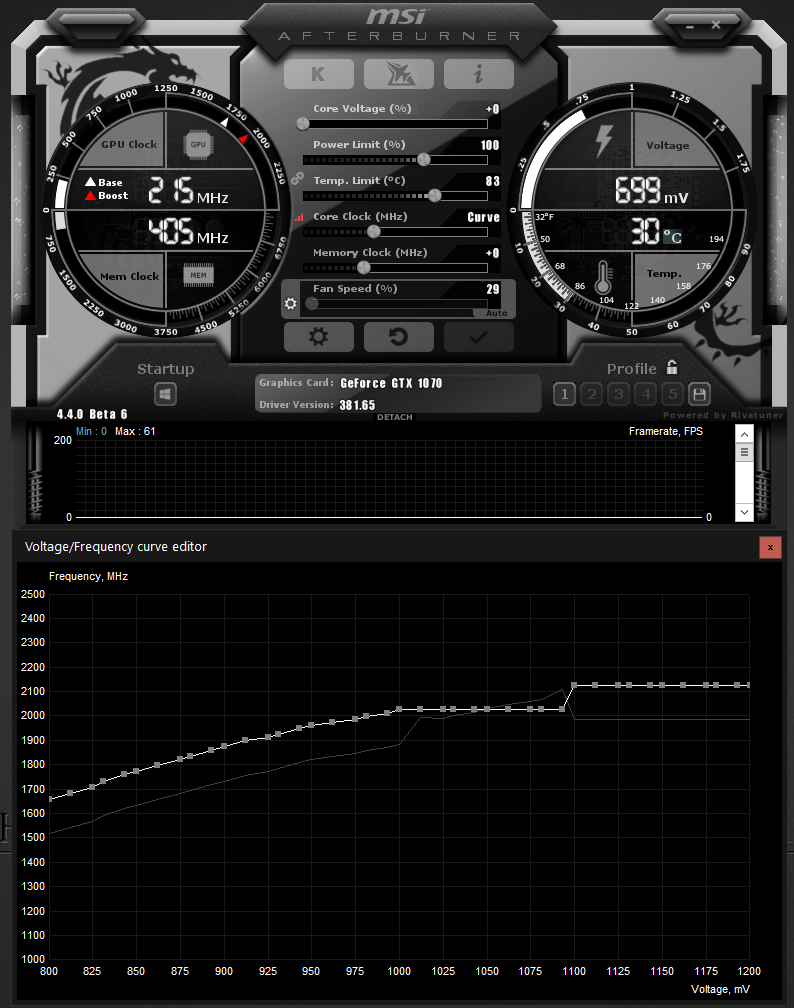Click the Profile label
The width and height of the screenshot is (794, 1008).
point(631,369)
